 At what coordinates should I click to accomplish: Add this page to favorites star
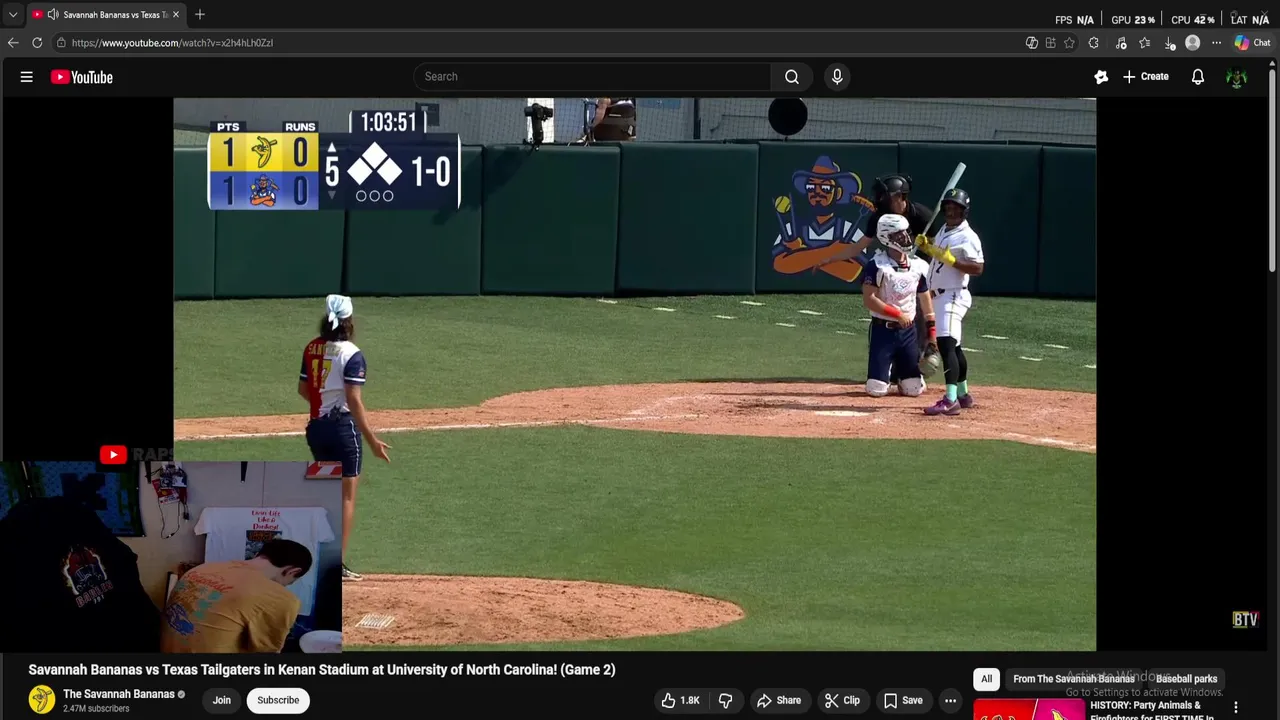click(x=1069, y=43)
